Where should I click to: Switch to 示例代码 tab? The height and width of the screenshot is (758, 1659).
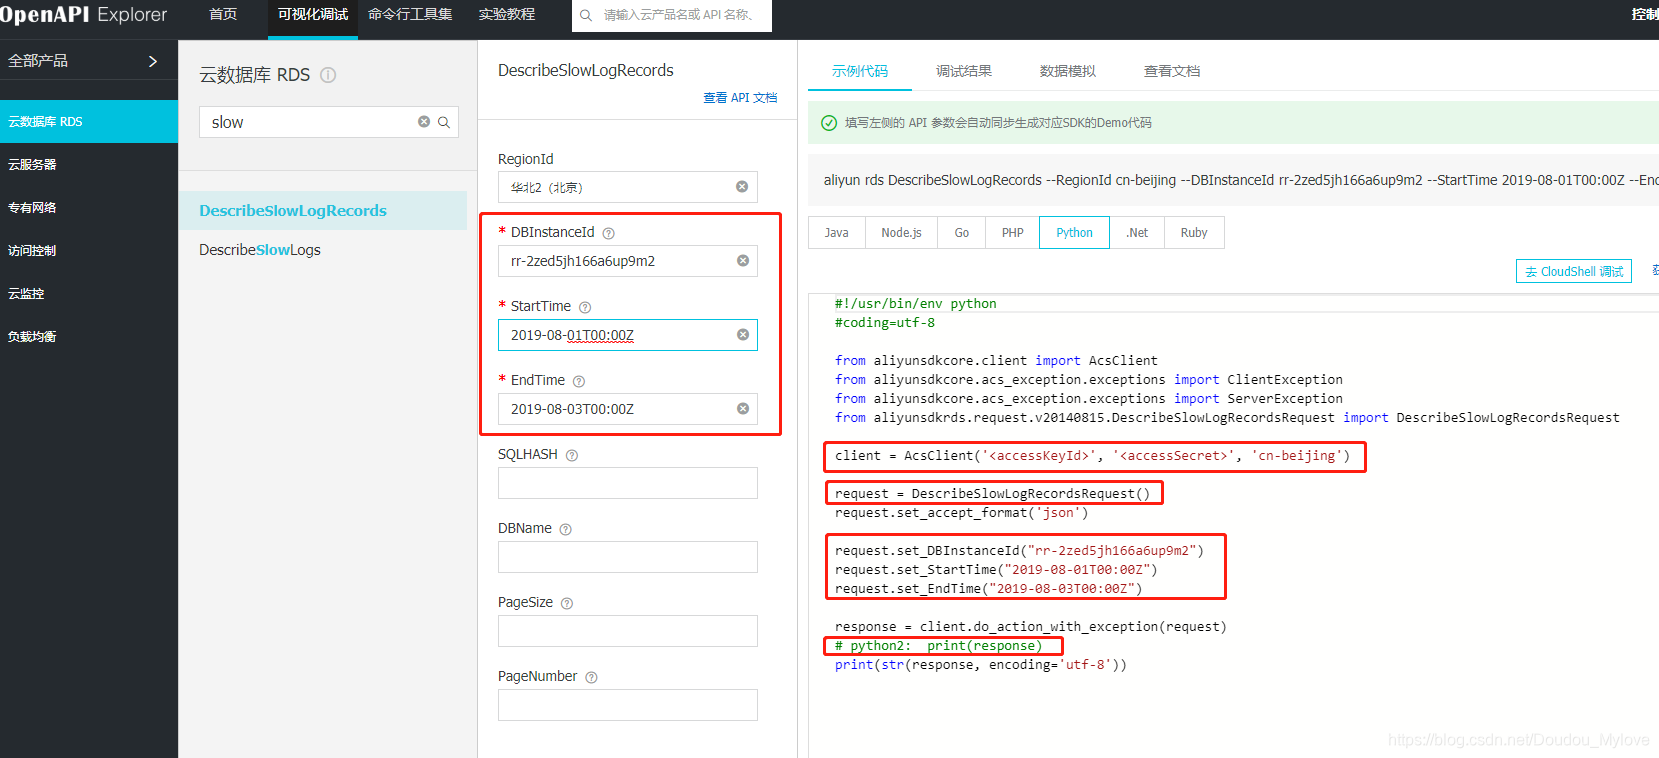tap(860, 71)
